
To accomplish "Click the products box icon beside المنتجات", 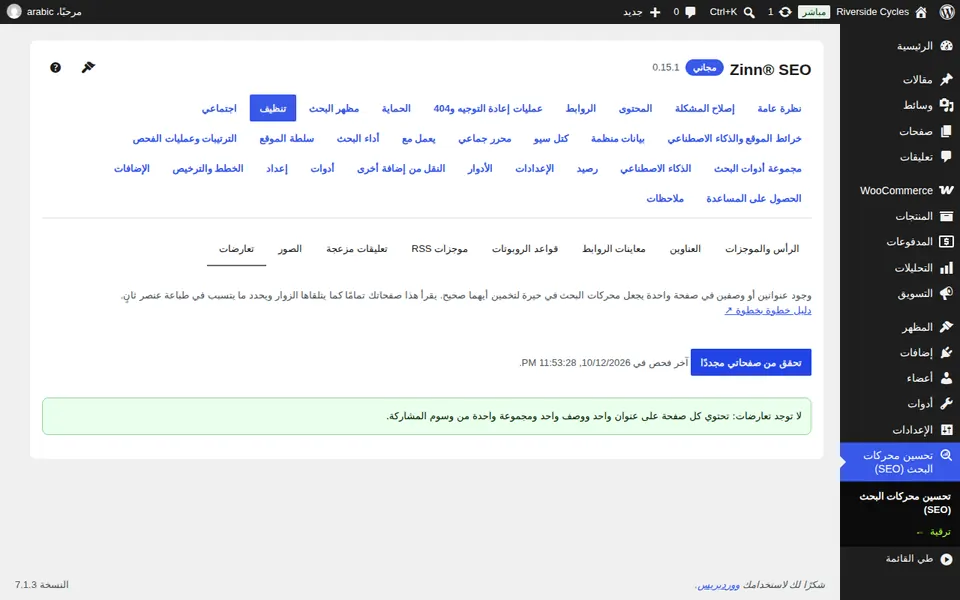I will (947, 216).
